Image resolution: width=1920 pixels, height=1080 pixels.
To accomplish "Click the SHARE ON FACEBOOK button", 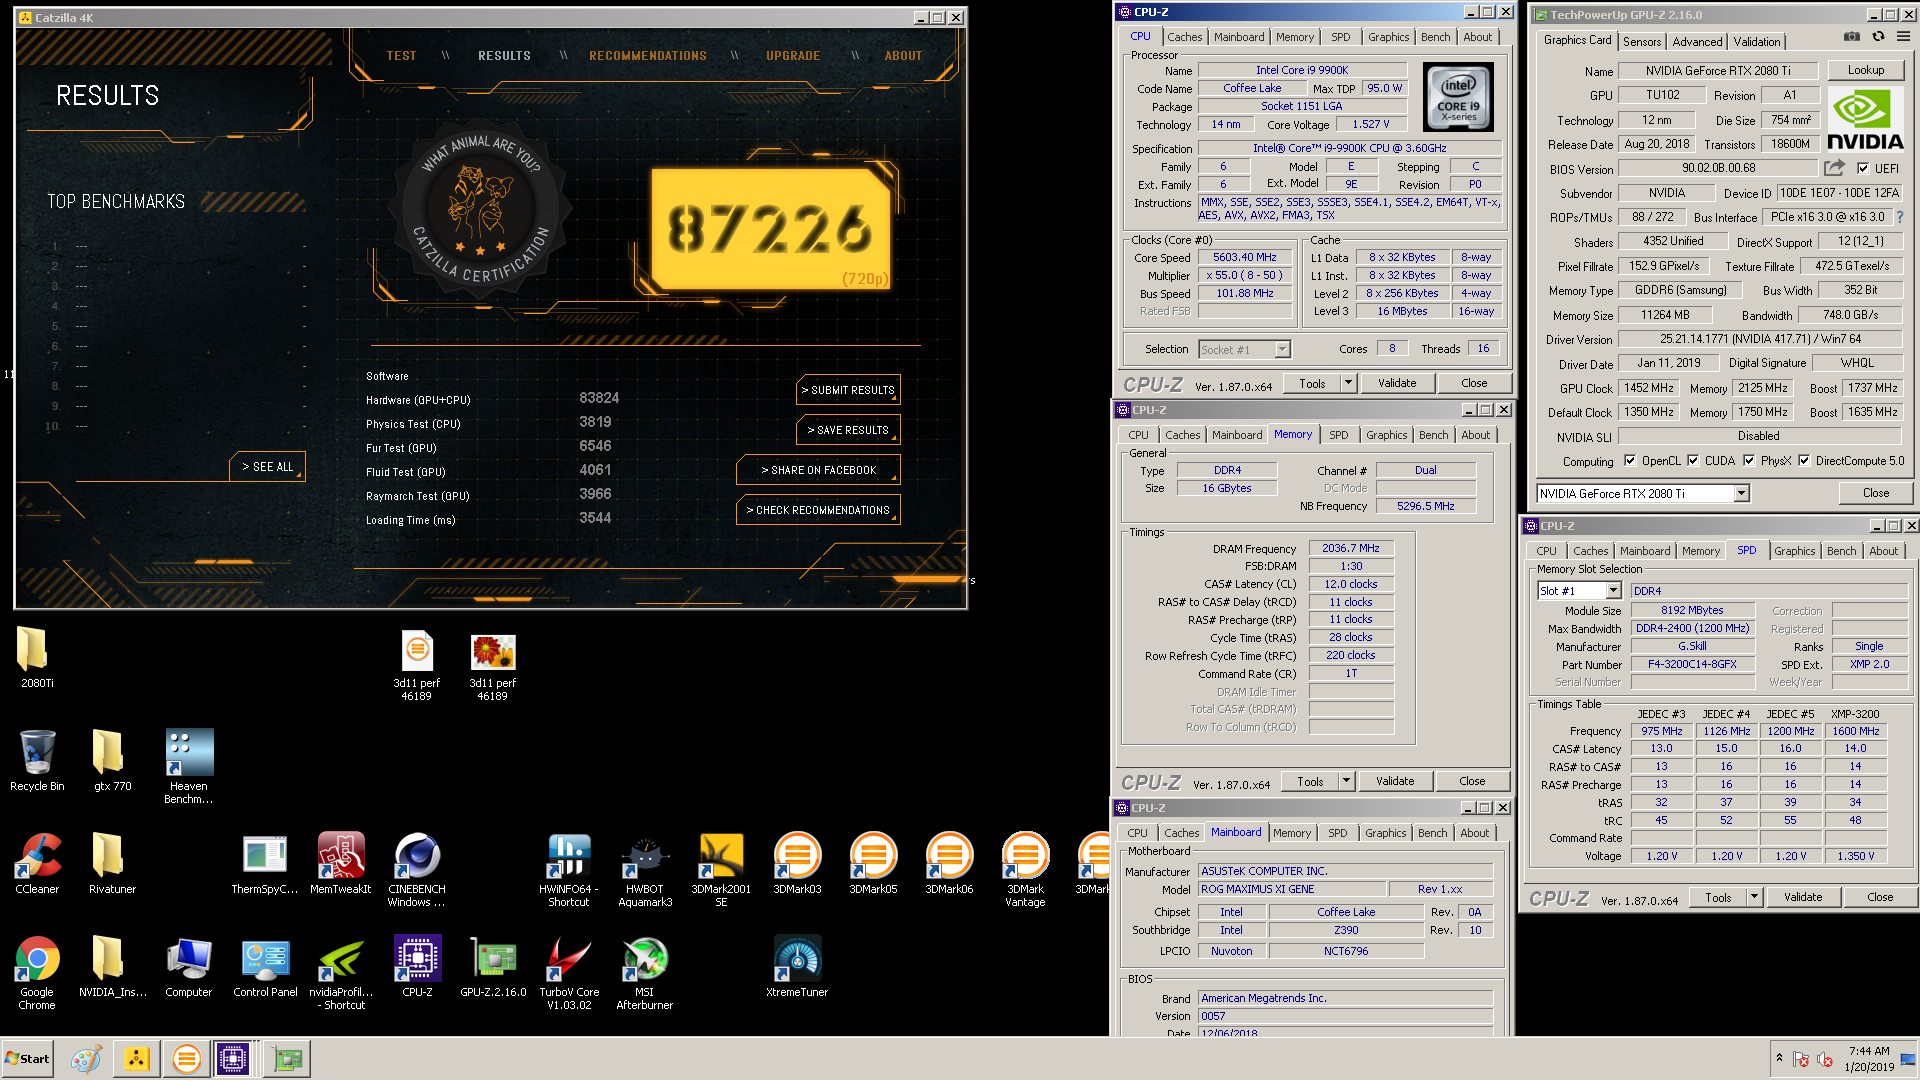I will pos(818,470).
